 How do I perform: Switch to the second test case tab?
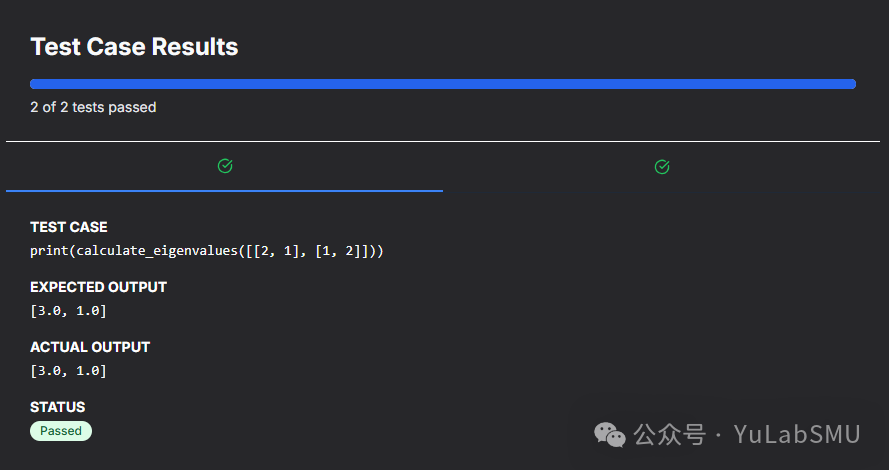tap(664, 166)
